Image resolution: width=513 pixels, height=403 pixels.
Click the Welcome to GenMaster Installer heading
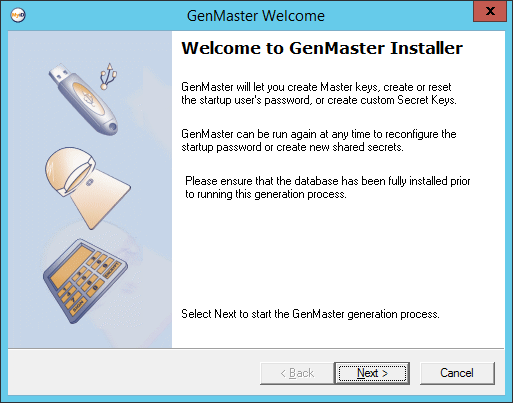pos(322,48)
